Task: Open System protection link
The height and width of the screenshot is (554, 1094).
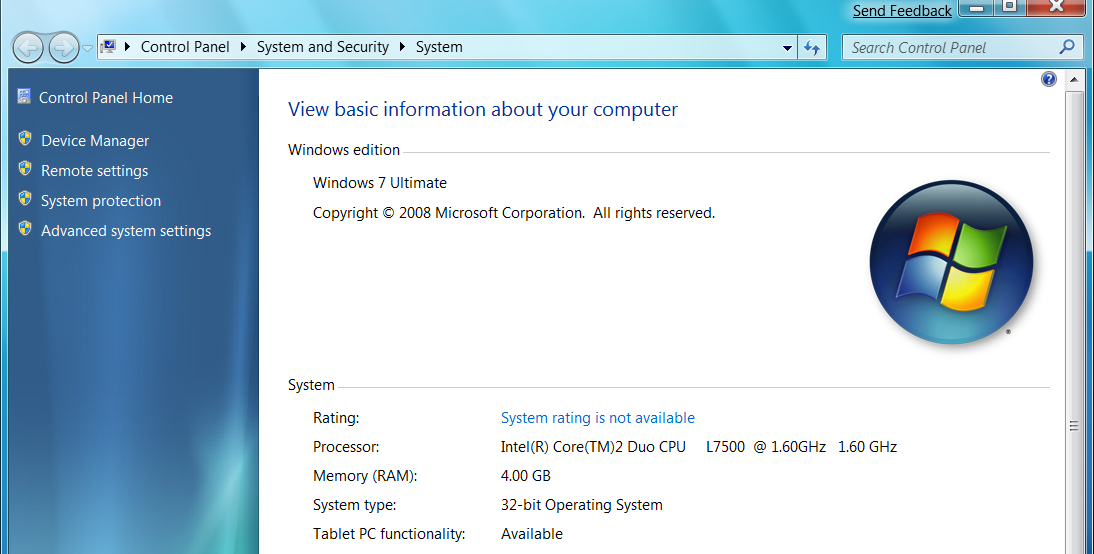Action: [100, 200]
